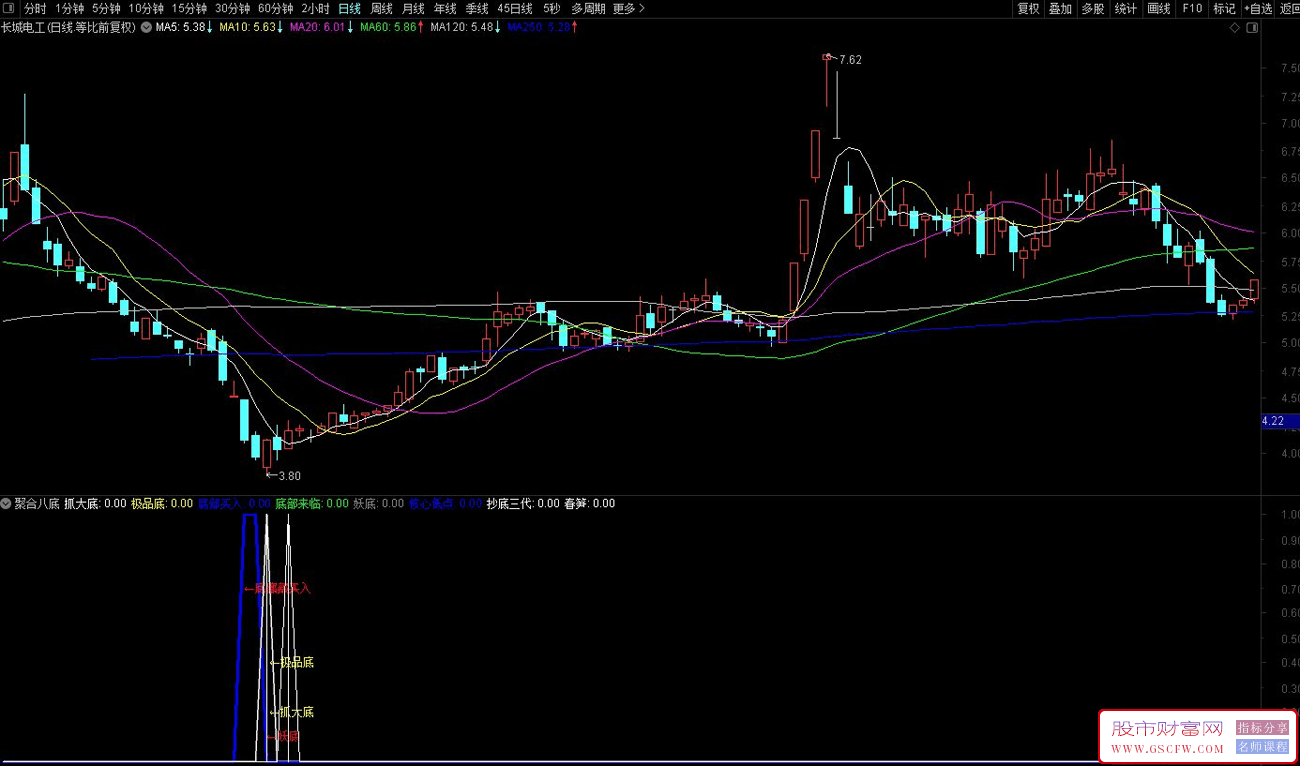Click the 抓大底 signal arrow label
Viewport: 1300px width, 766px height.
[x=292, y=712]
